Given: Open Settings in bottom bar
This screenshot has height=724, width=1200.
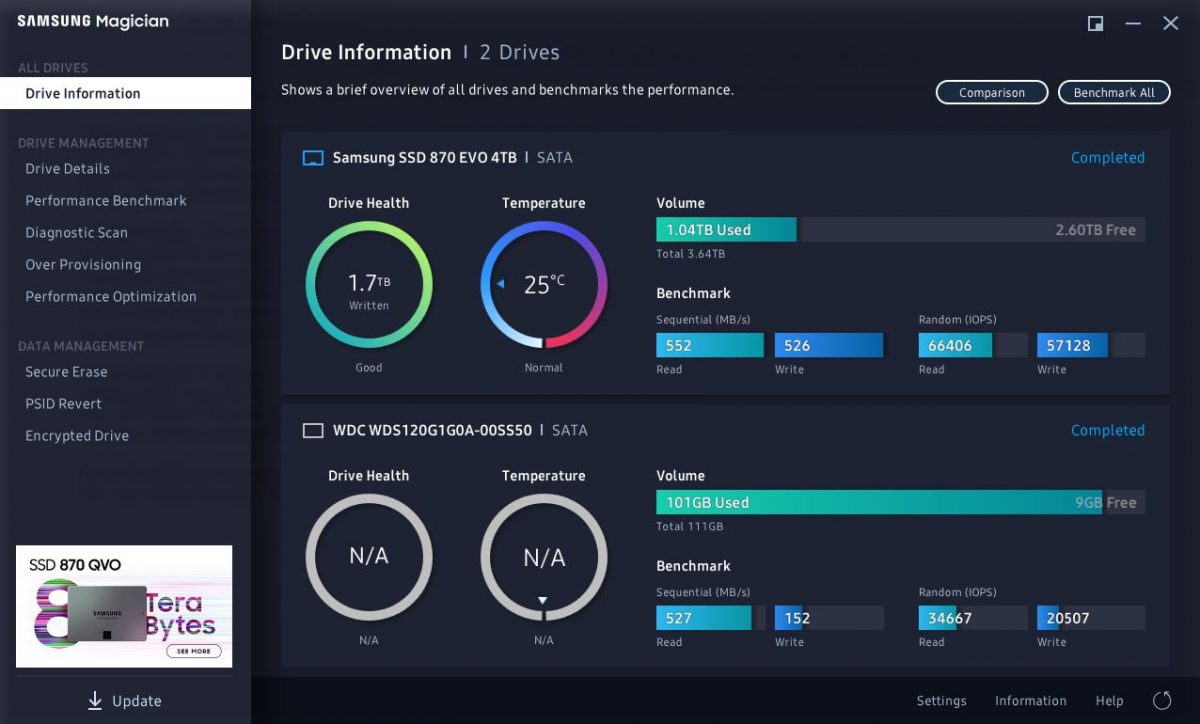Looking at the screenshot, I should tap(942, 701).
